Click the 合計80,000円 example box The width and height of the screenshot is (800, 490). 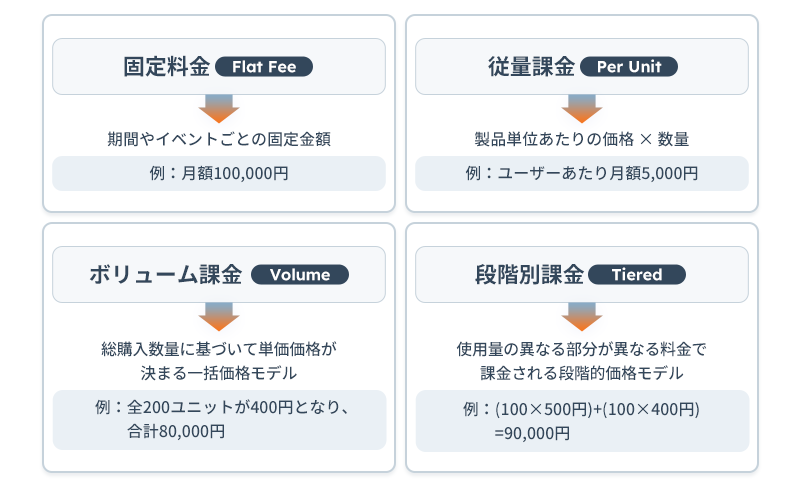[219, 420]
